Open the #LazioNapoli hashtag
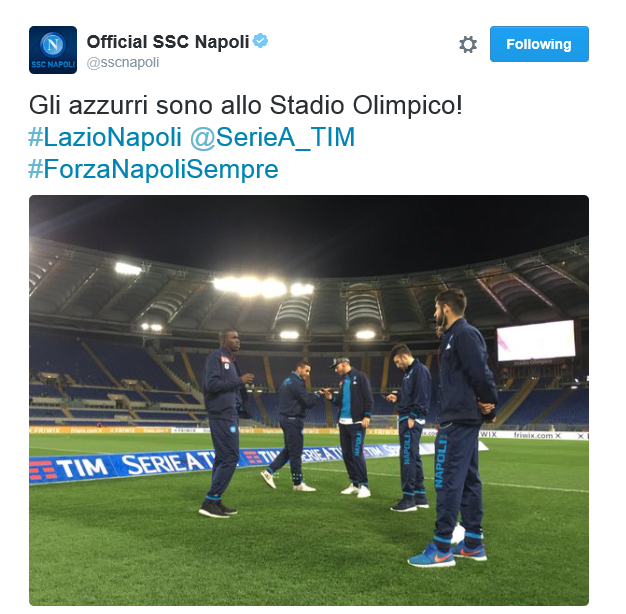Viewport: 626px width, 614px height. (x=105, y=137)
